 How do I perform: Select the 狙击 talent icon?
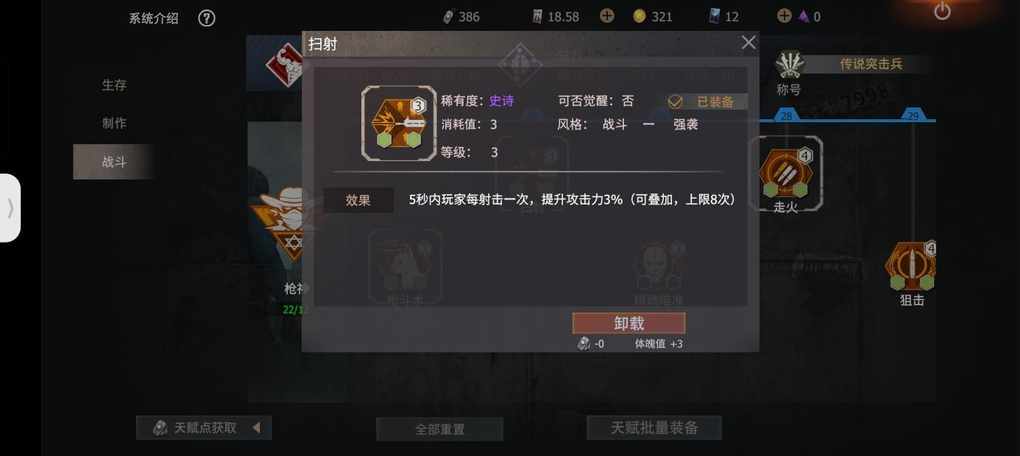[911, 266]
